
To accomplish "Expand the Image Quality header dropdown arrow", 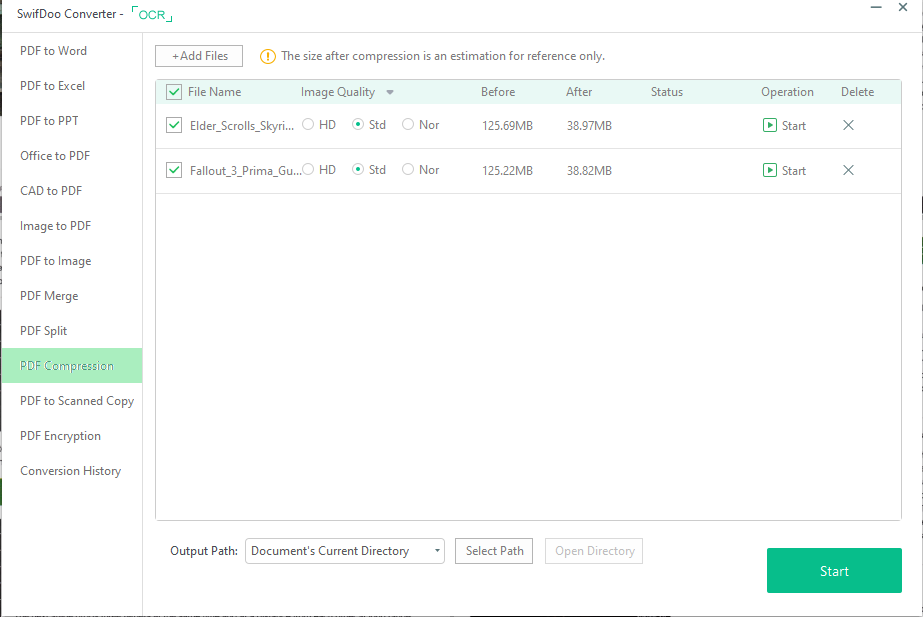I will [x=390, y=92].
